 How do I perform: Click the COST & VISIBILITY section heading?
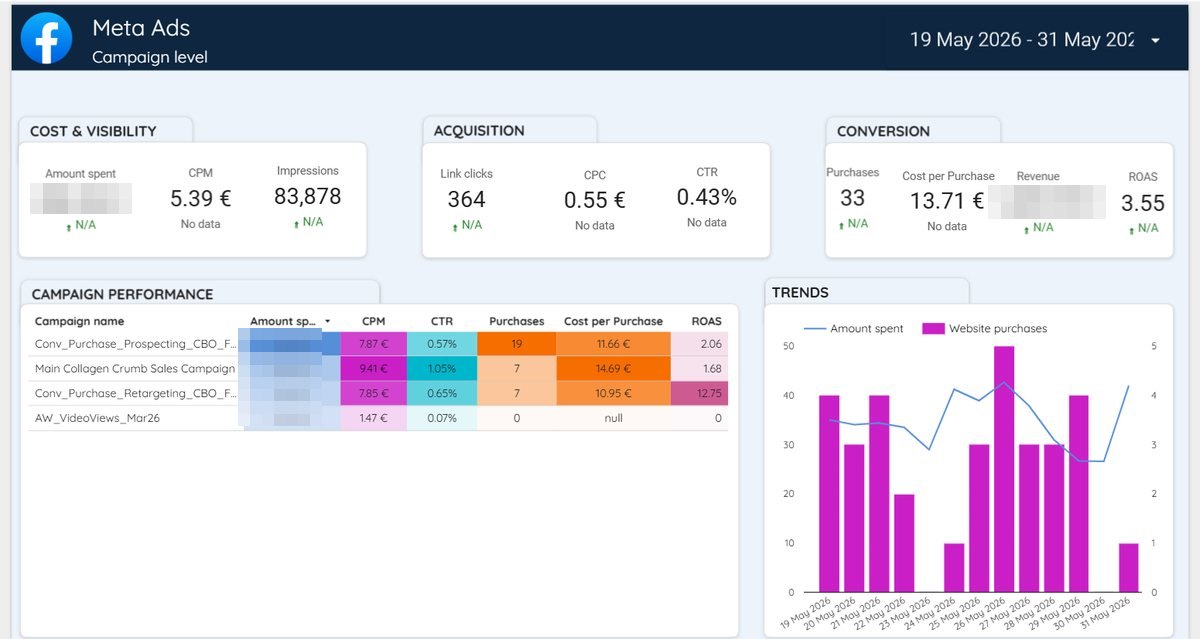93,131
